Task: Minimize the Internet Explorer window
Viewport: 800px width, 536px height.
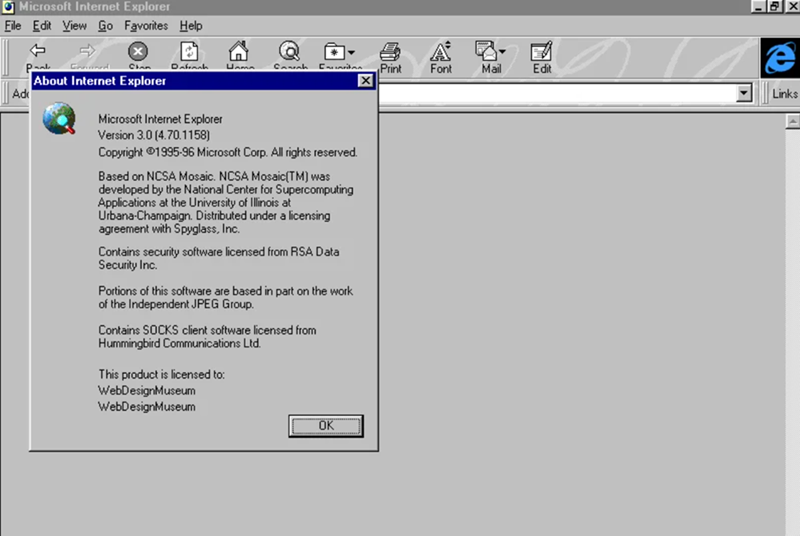Action: [x=759, y=7]
